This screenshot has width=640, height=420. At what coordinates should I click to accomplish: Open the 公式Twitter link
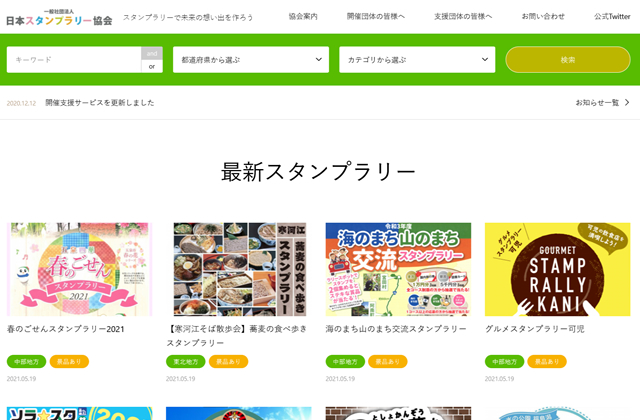pyautogui.click(x=612, y=16)
